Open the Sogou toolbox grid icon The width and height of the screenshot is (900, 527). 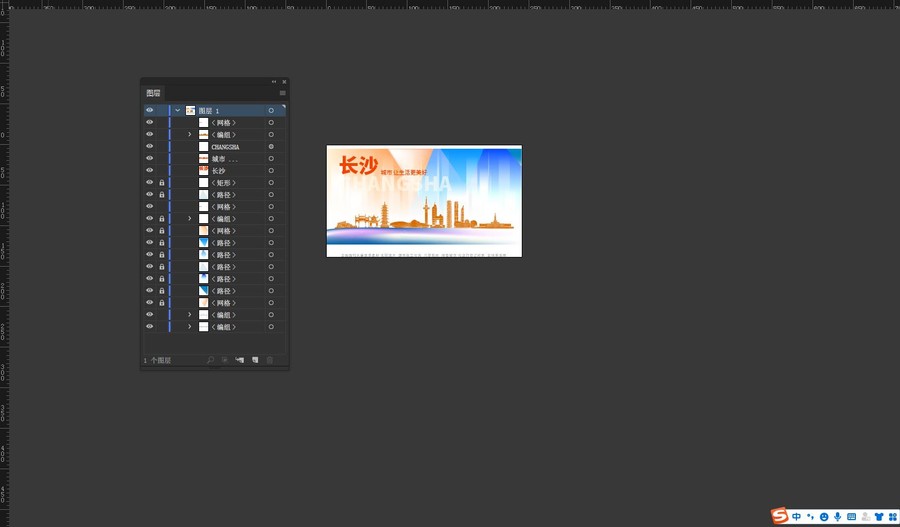[x=893, y=517]
